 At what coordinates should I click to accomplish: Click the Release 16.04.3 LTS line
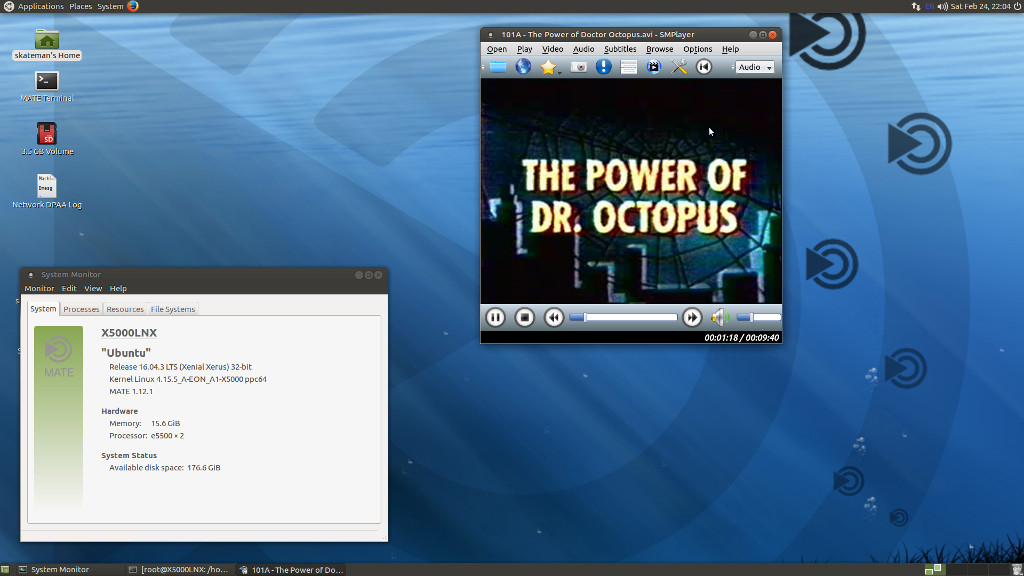[x=180, y=367]
